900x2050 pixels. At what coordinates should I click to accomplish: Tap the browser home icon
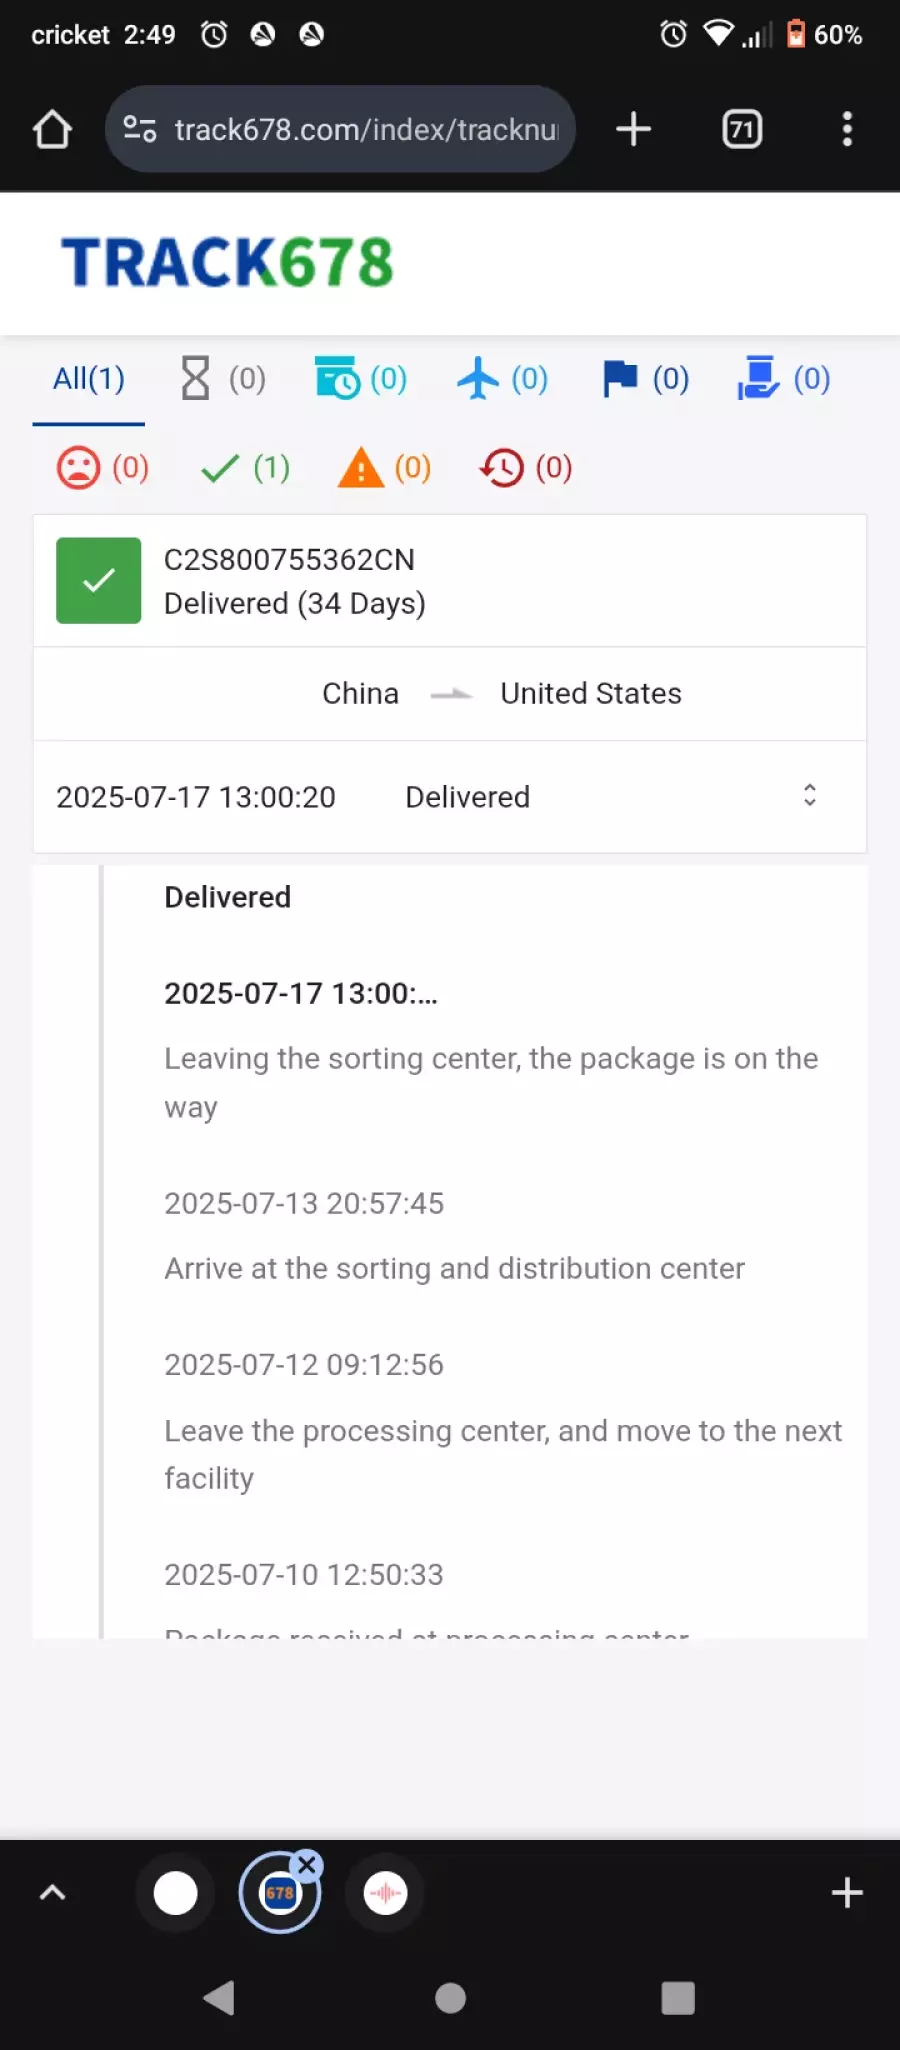[x=52, y=129]
